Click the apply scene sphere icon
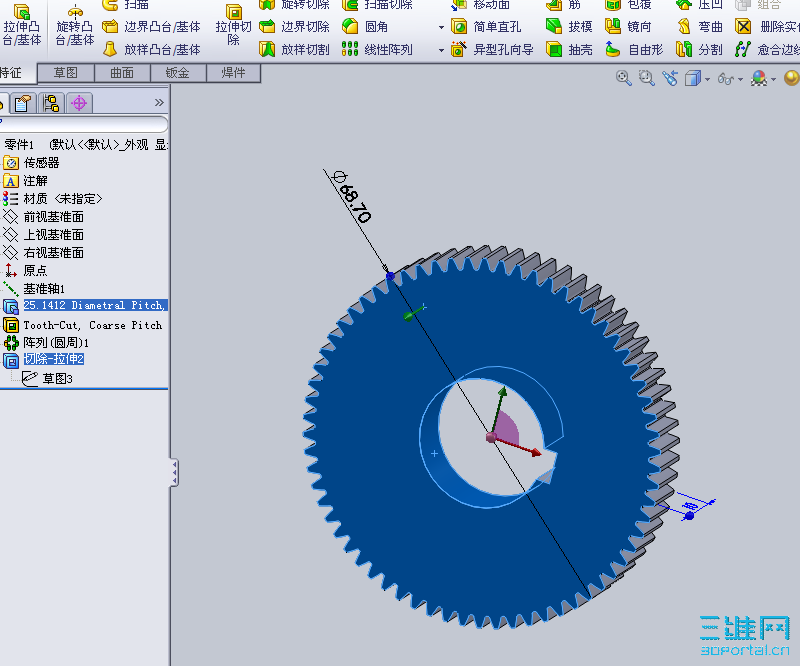The image size is (800, 666). coord(792,78)
